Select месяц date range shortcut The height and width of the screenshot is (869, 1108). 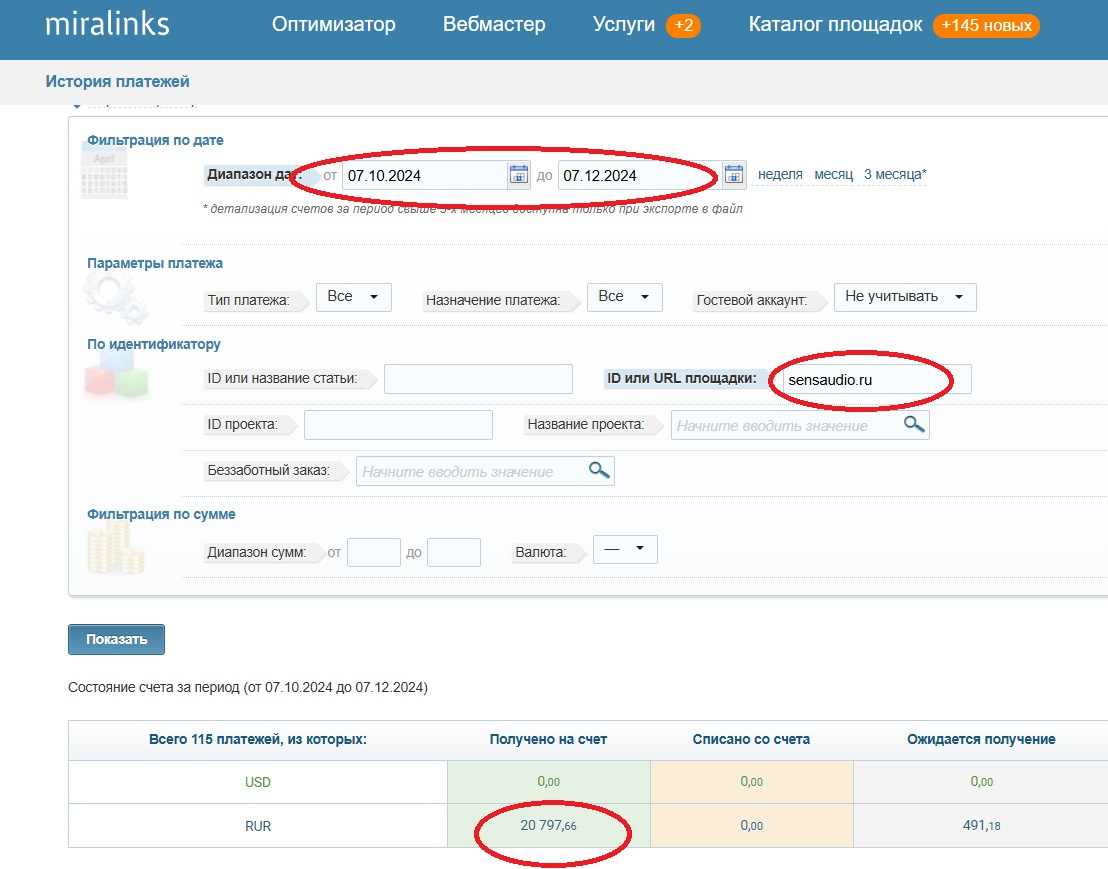coord(834,175)
